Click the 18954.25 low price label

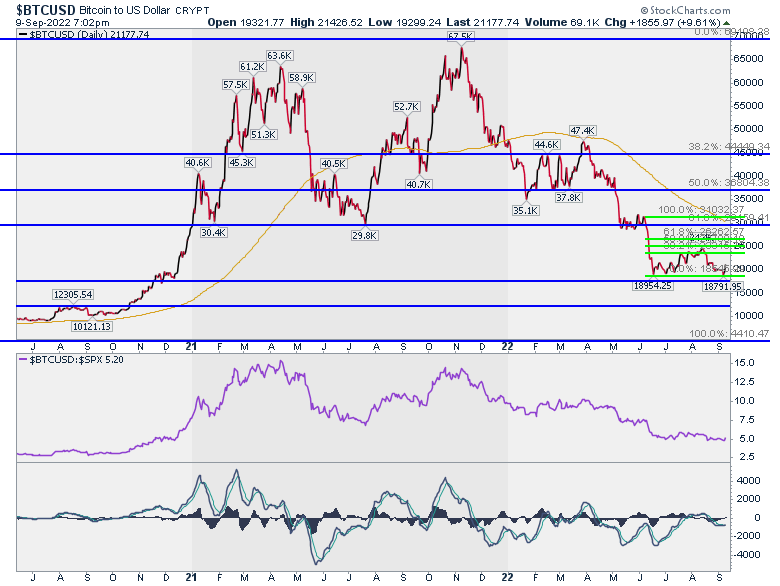pos(653,286)
